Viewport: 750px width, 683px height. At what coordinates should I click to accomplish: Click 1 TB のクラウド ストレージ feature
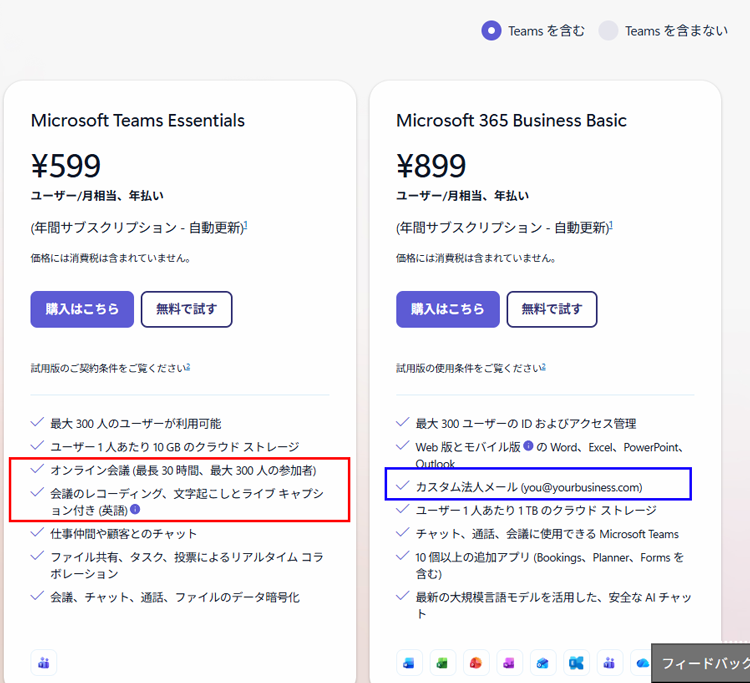(x=536, y=510)
